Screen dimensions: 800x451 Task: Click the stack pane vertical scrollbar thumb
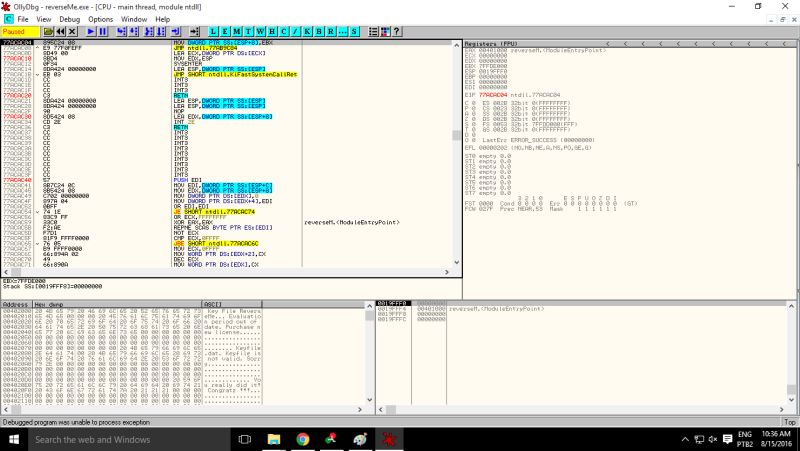(791, 389)
